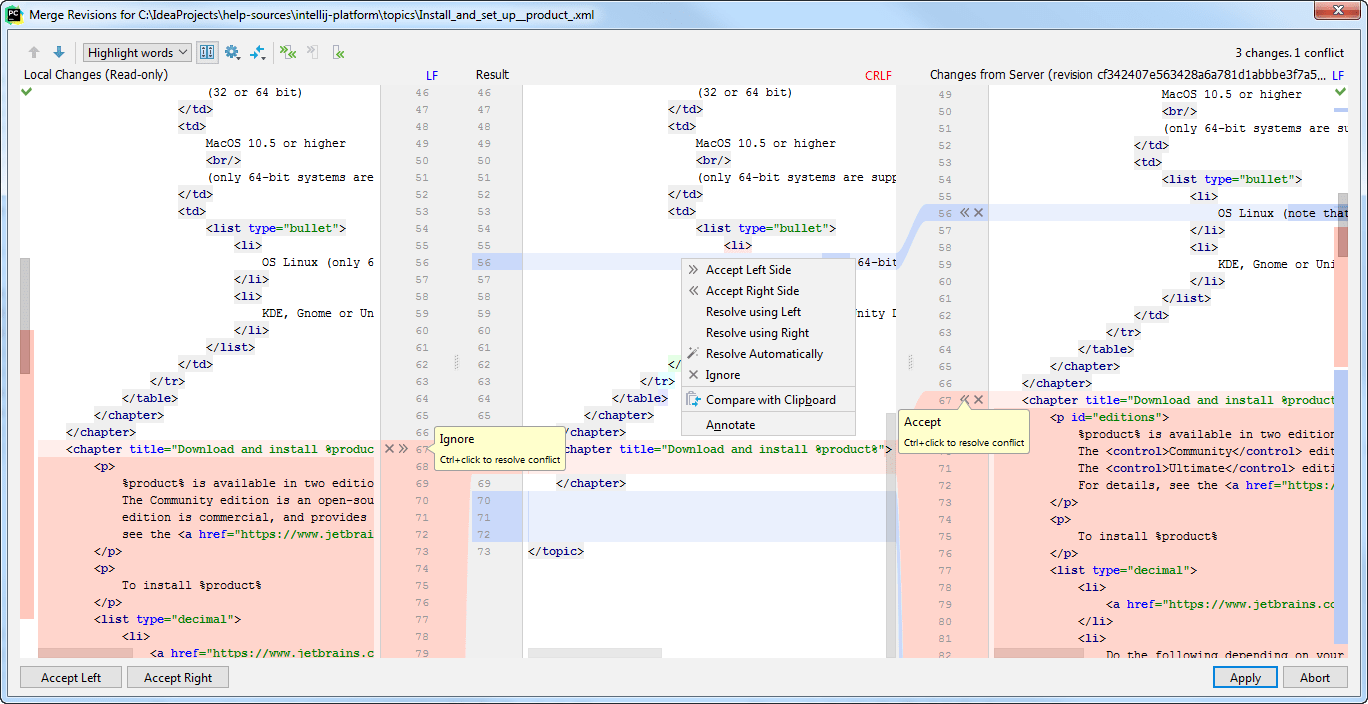The image size is (1368, 704).
Task: Navigate to previous difference with up arrow
Action: [x=34, y=52]
